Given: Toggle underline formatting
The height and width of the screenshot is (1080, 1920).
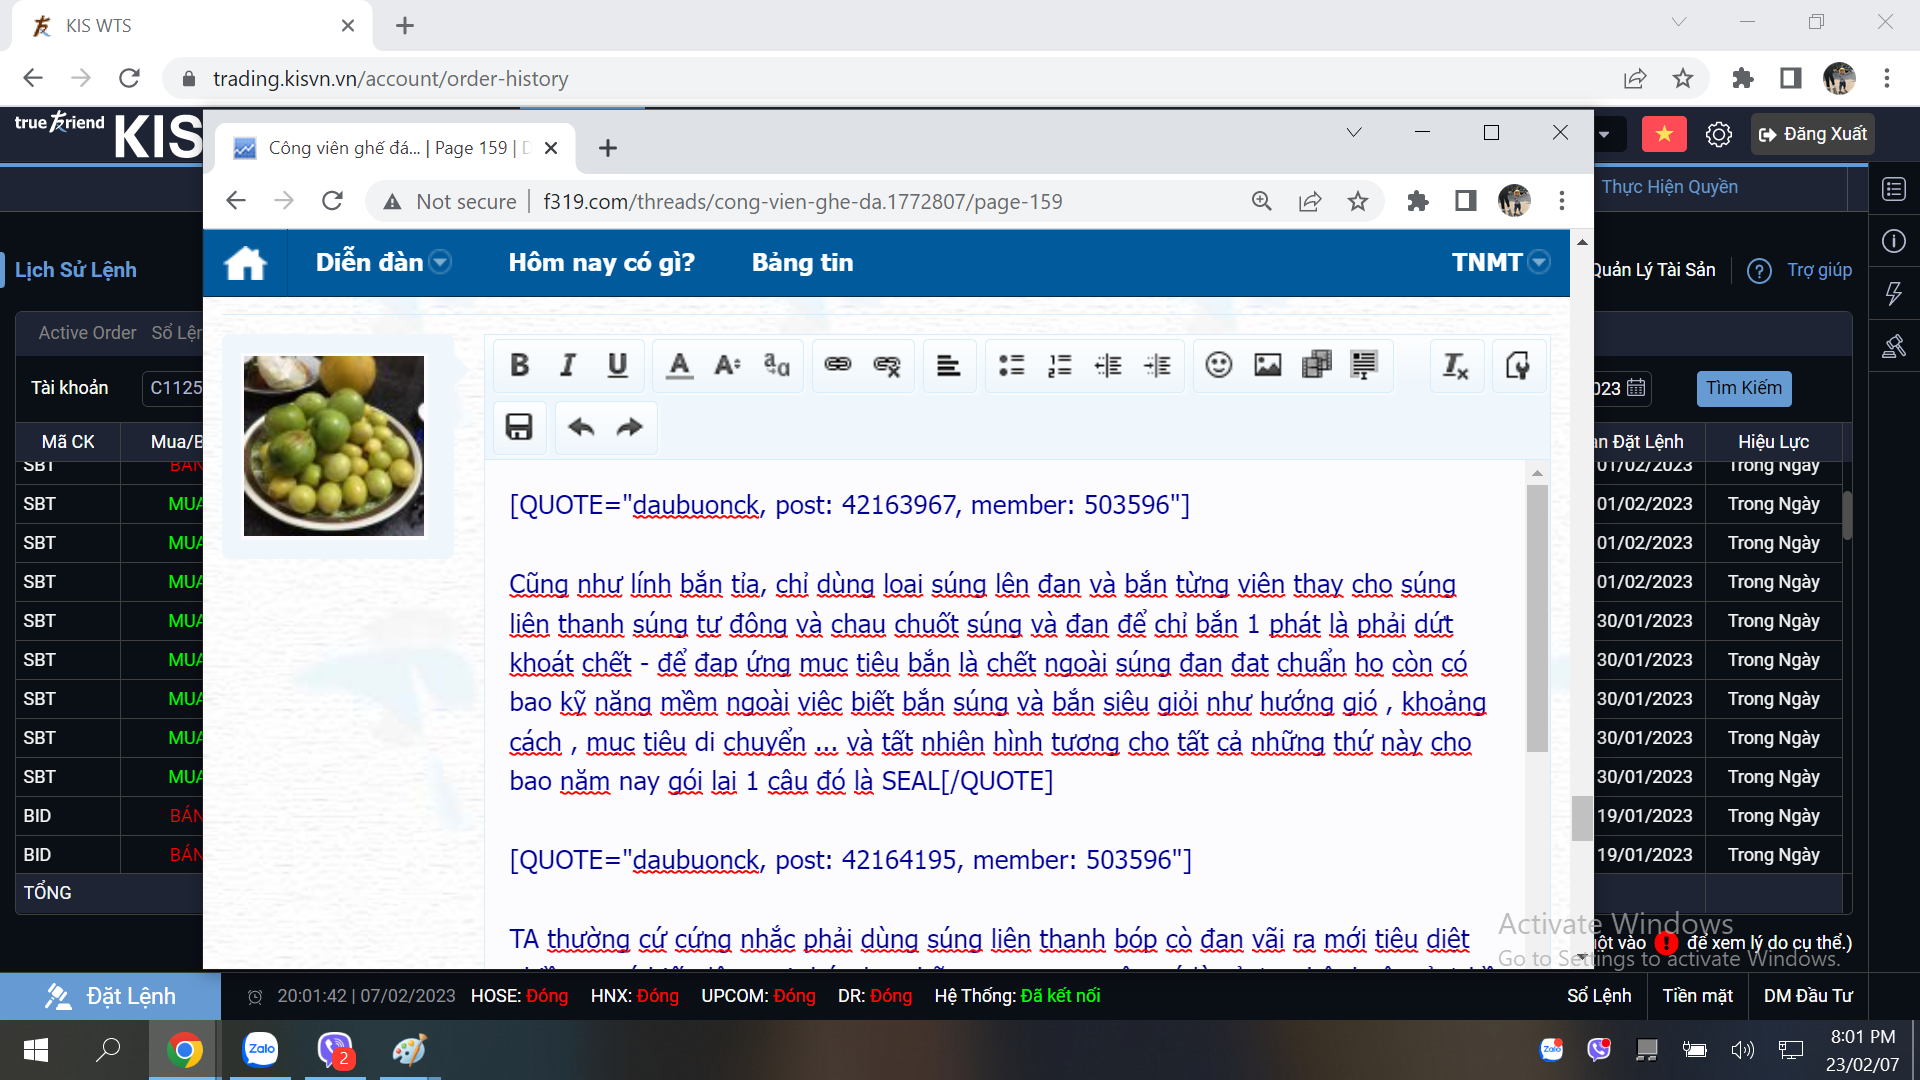Looking at the screenshot, I should [616, 365].
